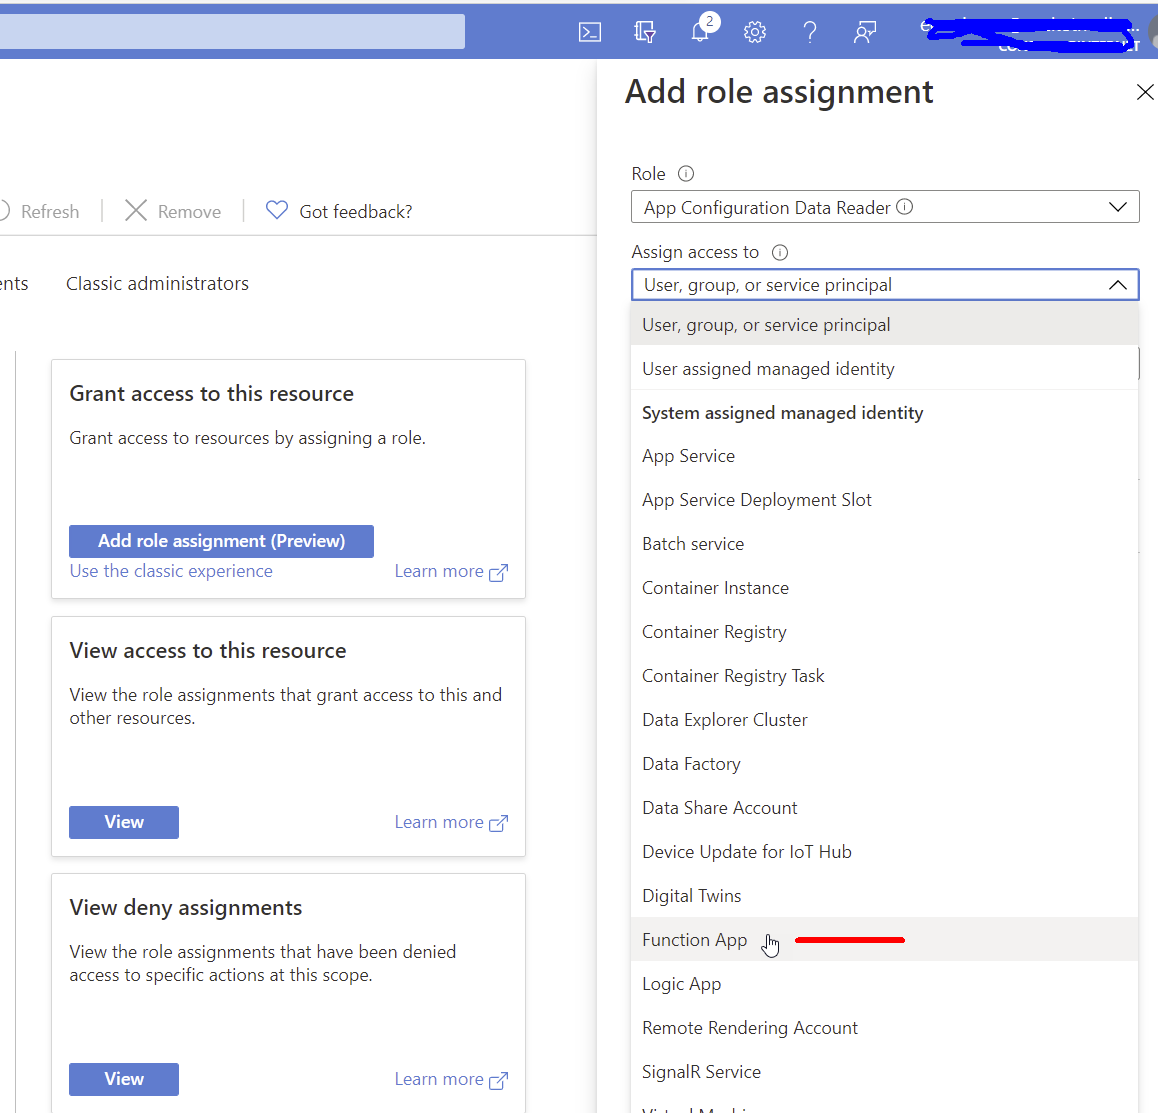Click the Got feedback heart icon

pyautogui.click(x=277, y=210)
